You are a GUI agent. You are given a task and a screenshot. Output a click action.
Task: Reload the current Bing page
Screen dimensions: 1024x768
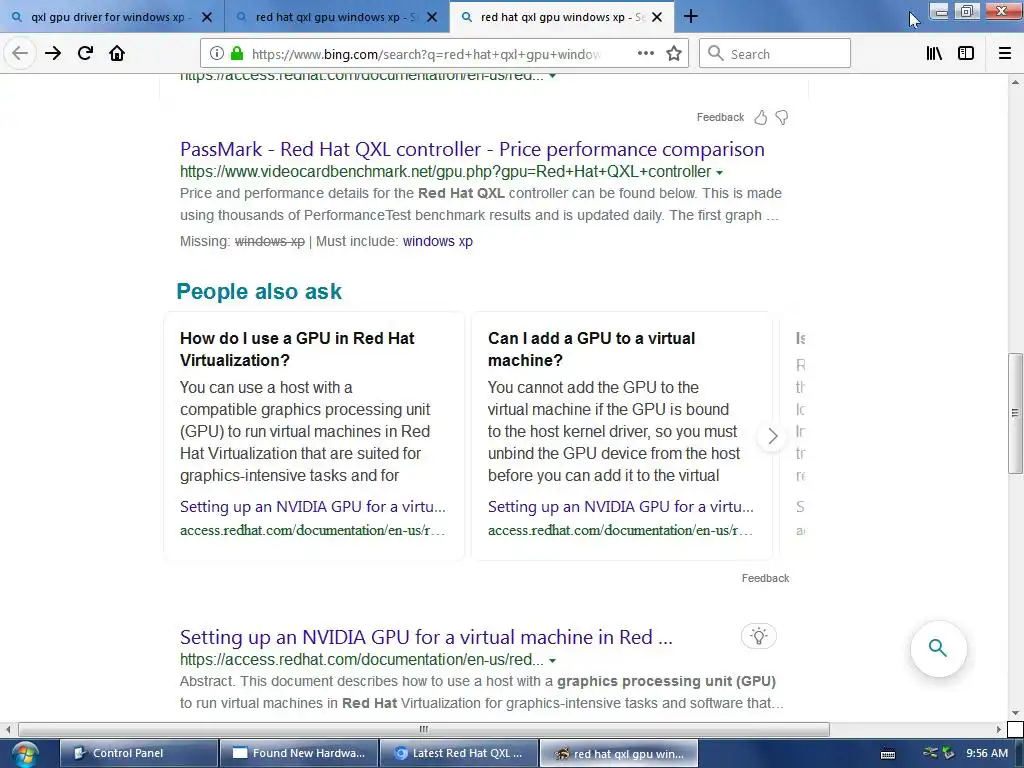(85, 54)
